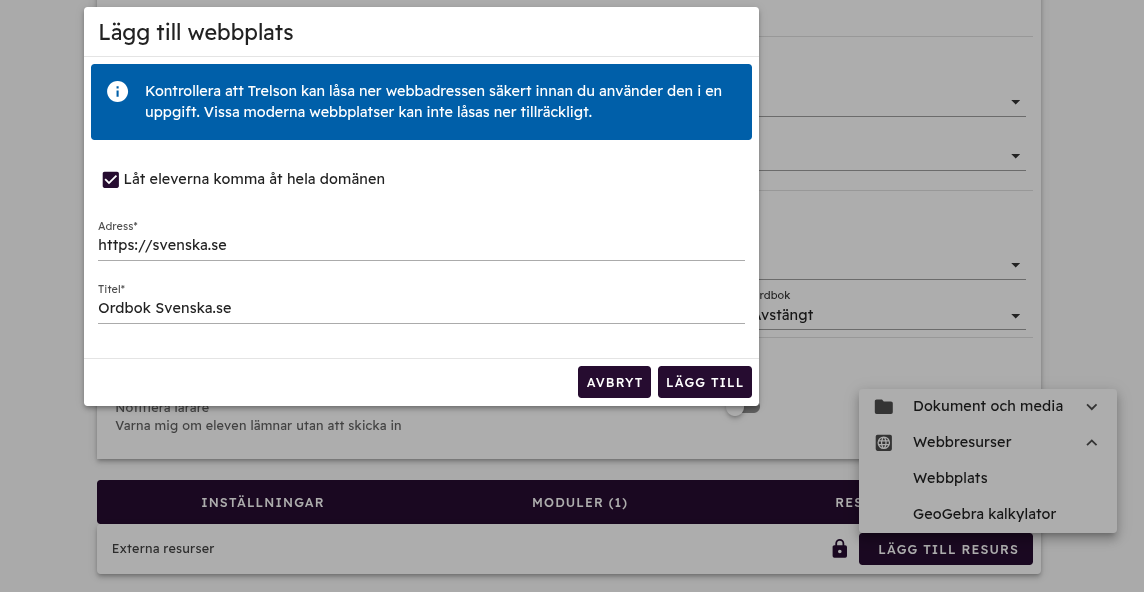Click the lock icon beside Externa resurser
This screenshot has height=592, width=1144.
[840, 549]
